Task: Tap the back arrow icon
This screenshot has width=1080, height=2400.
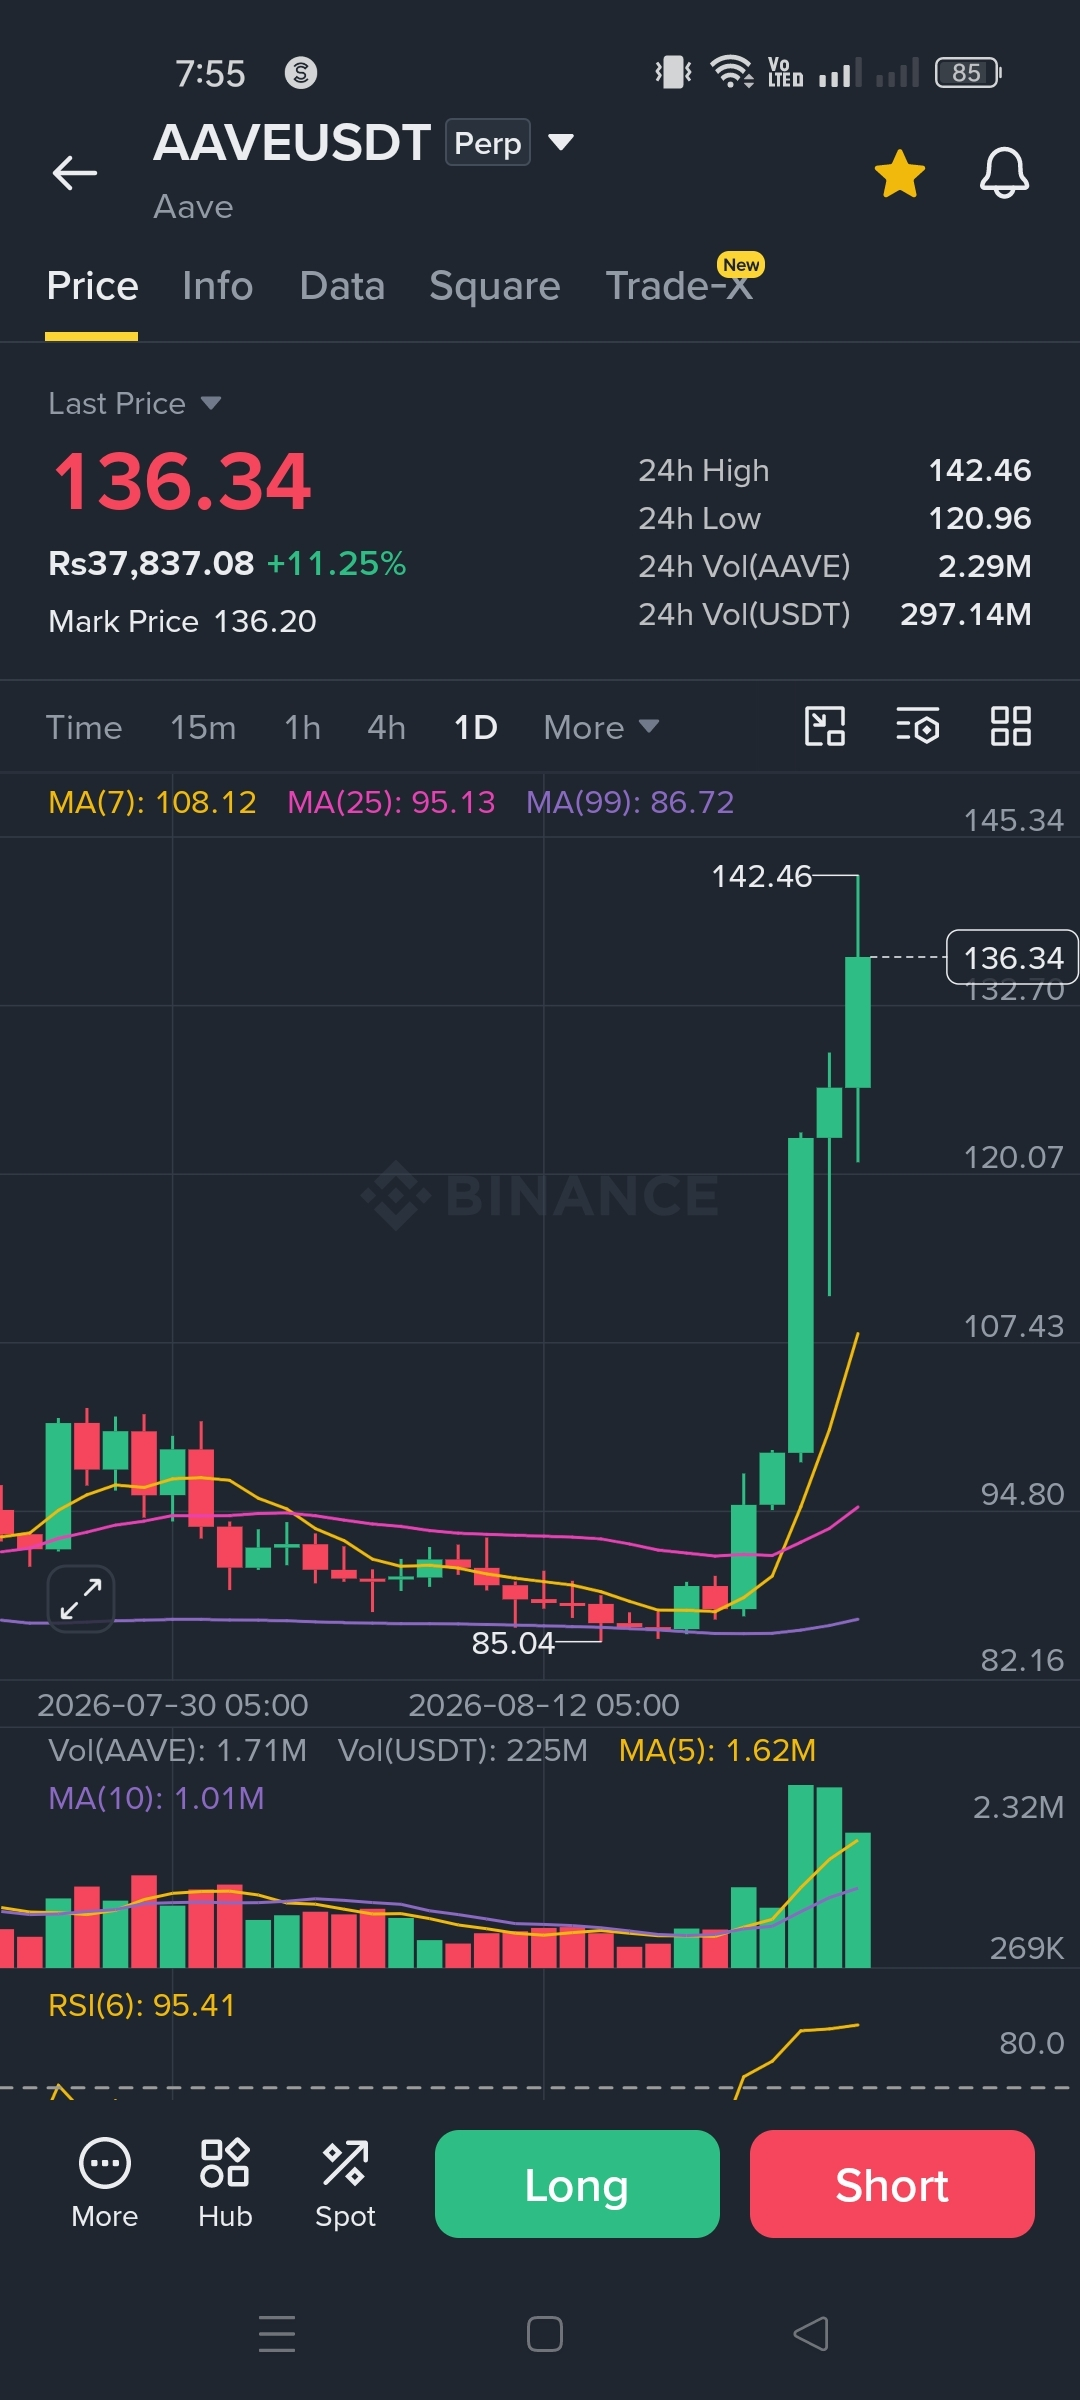Action: point(75,173)
